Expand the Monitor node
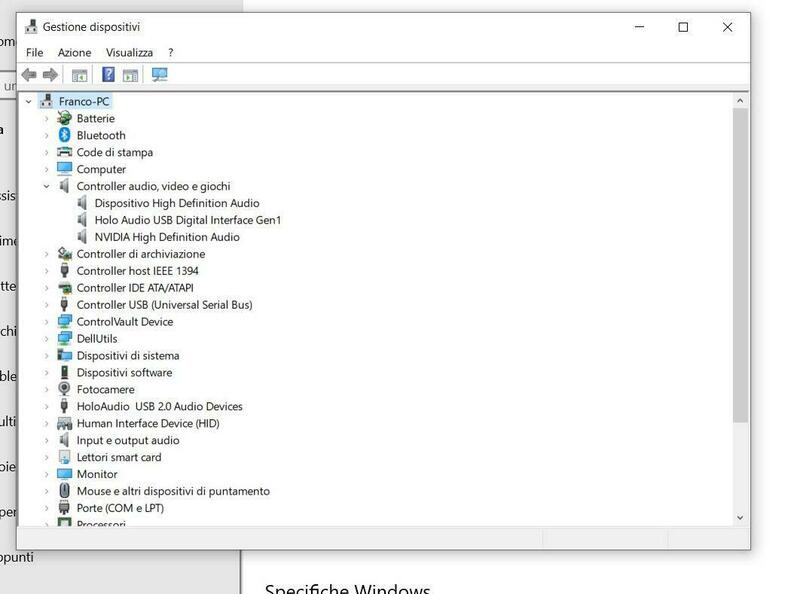This screenshot has width=800, height=594. [46, 475]
